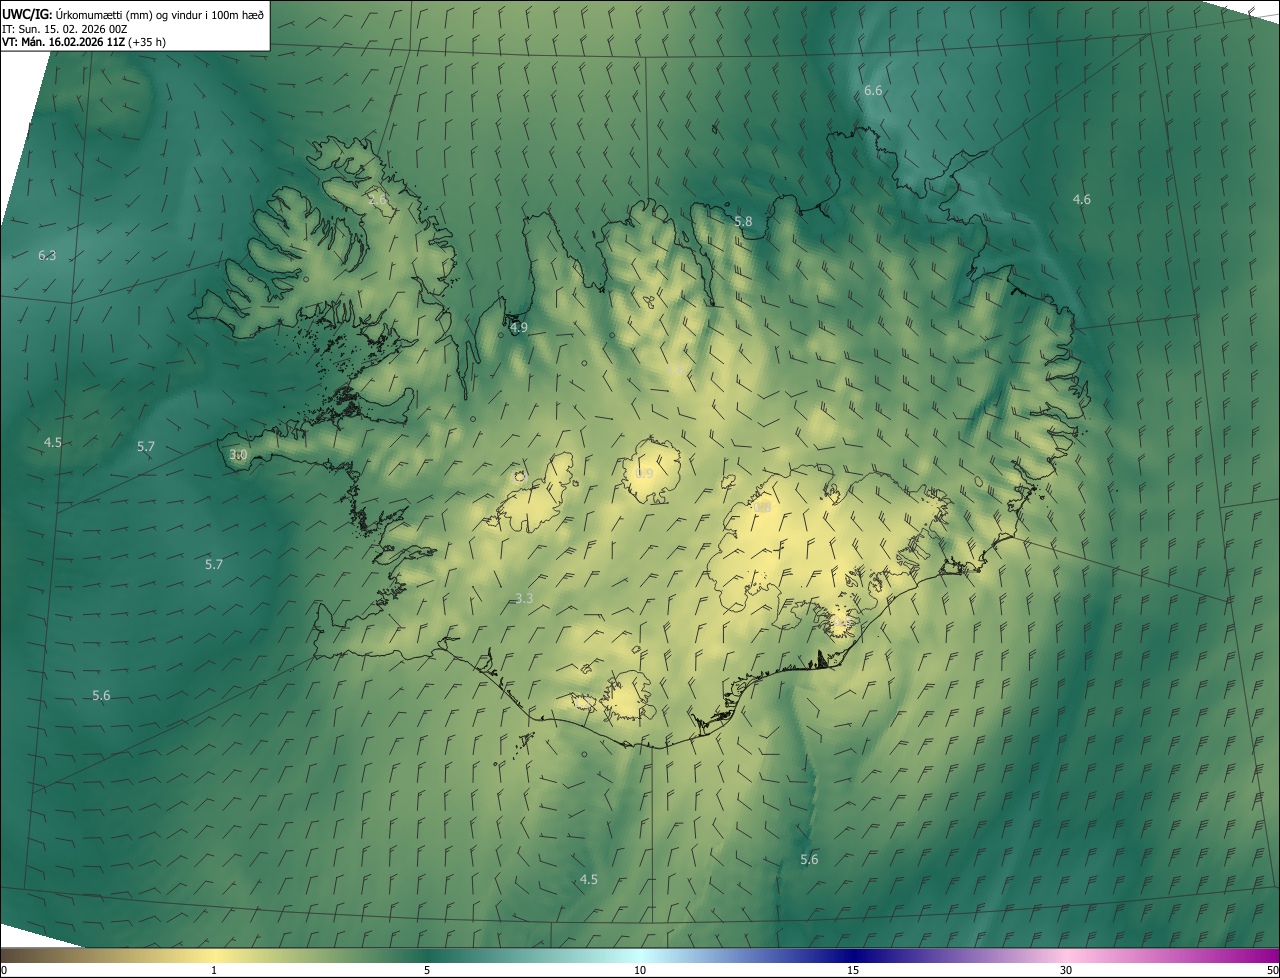Click the valid time 'VT: Mán. 16.02.2026 11Z (+35 h)'

84,42
